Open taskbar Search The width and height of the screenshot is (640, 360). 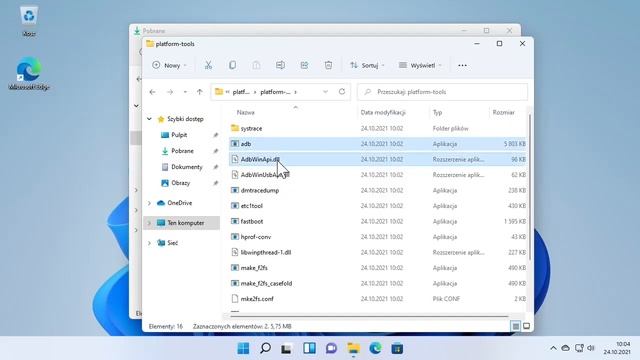265,348
